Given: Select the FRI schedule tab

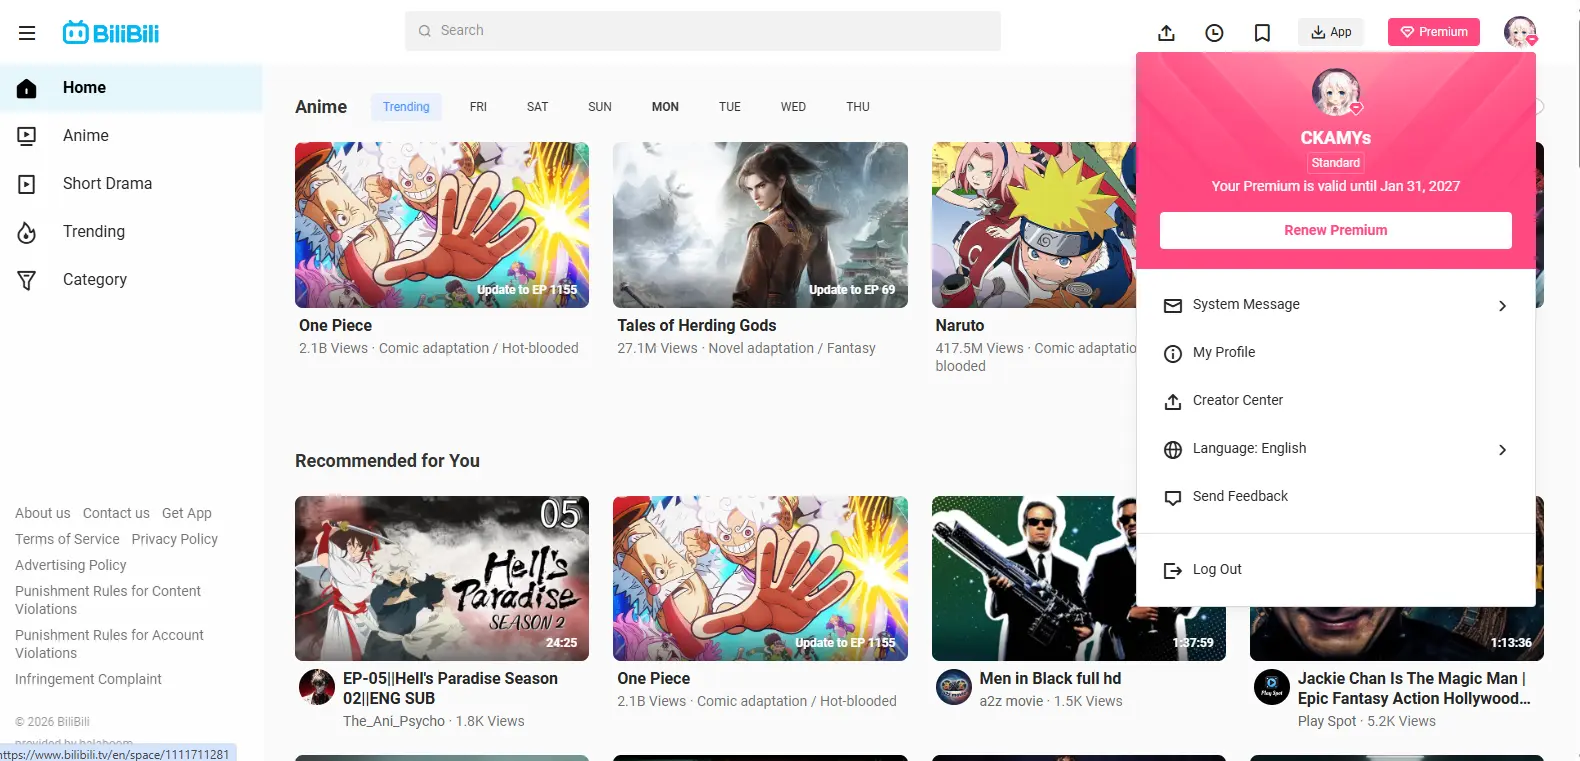Looking at the screenshot, I should [x=478, y=107].
